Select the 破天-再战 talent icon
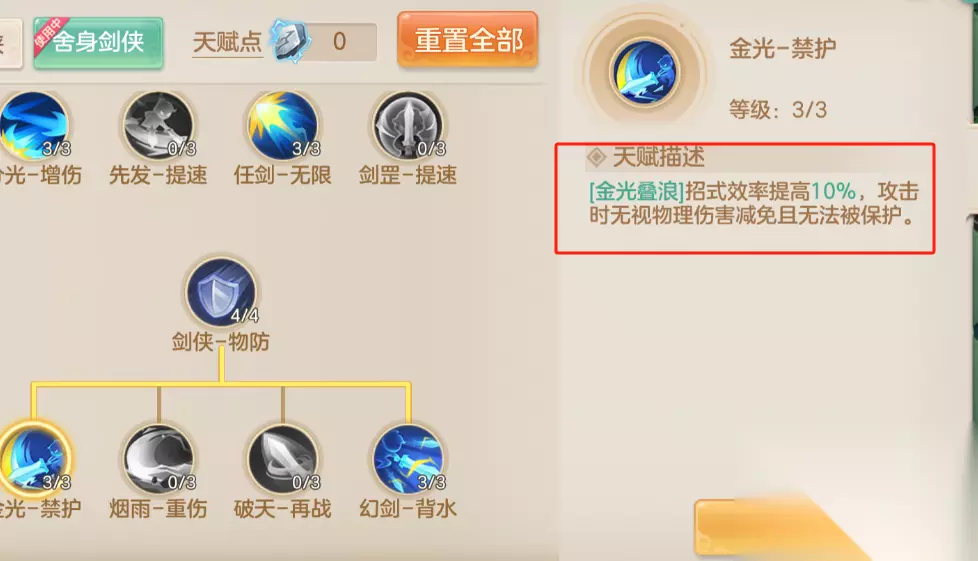978x561 pixels. [x=283, y=461]
